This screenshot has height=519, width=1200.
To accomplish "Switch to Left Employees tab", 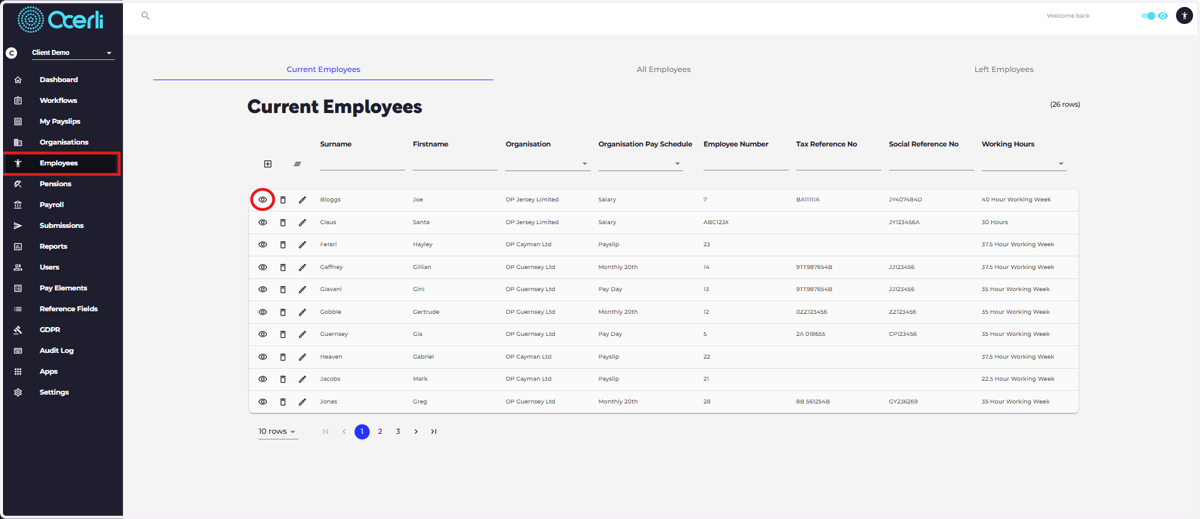I will click(1004, 70).
